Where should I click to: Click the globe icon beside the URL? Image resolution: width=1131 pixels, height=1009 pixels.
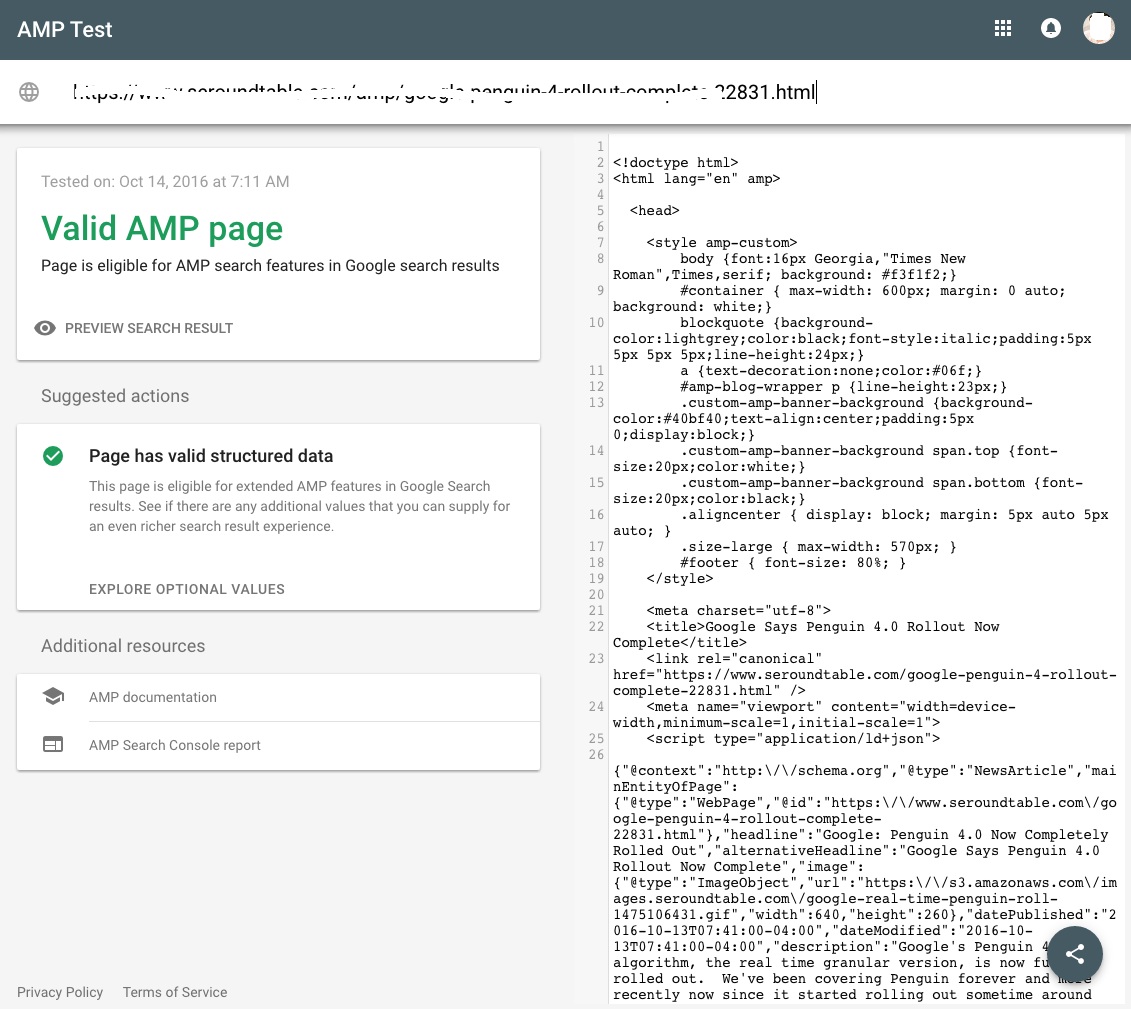pos(29,92)
